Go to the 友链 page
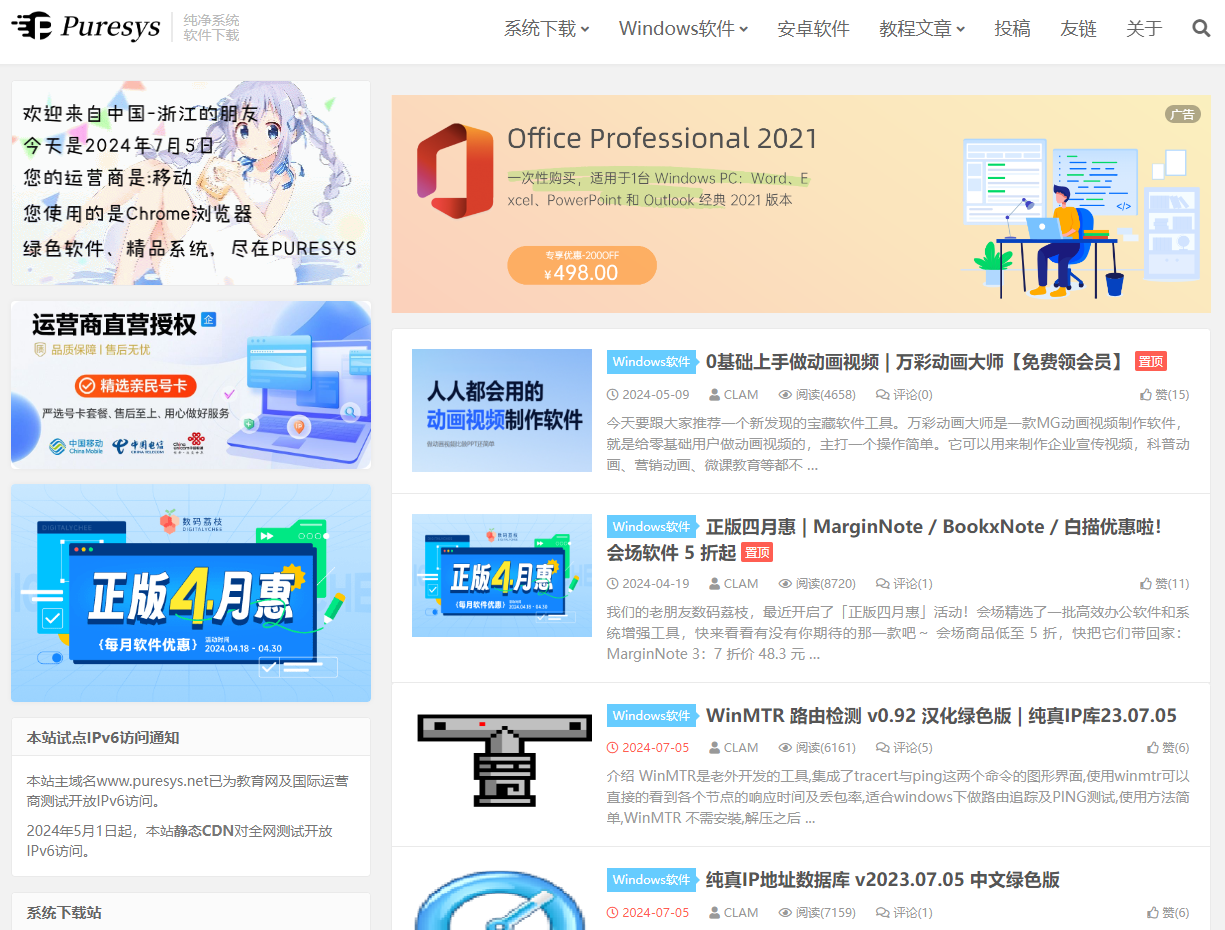The height and width of the screenshot is (930, 1225). pyautogui.click(x=1078, y=29)
